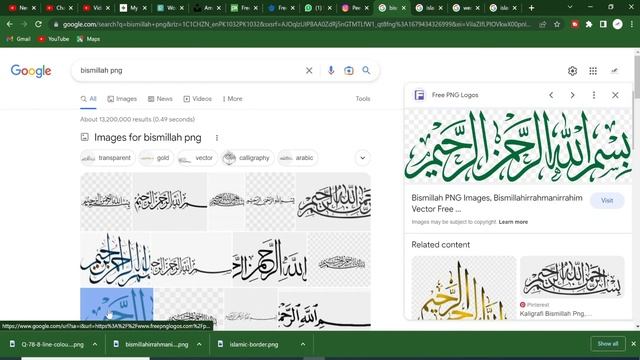Filter images by gold chip
640x360 pixels.
coord(156,158)
